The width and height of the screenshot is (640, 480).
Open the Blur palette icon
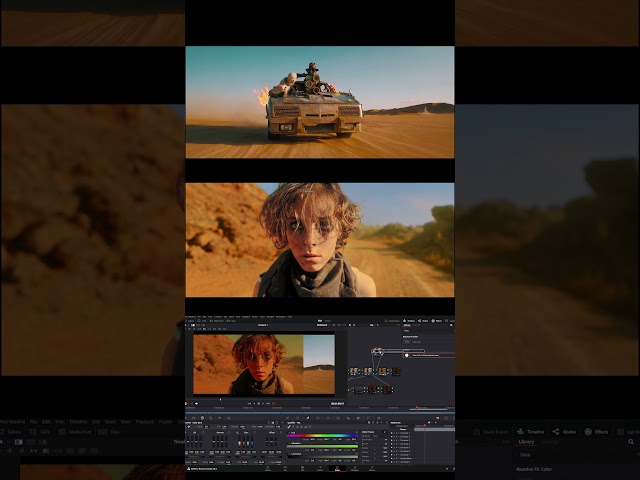pos(348,418)
